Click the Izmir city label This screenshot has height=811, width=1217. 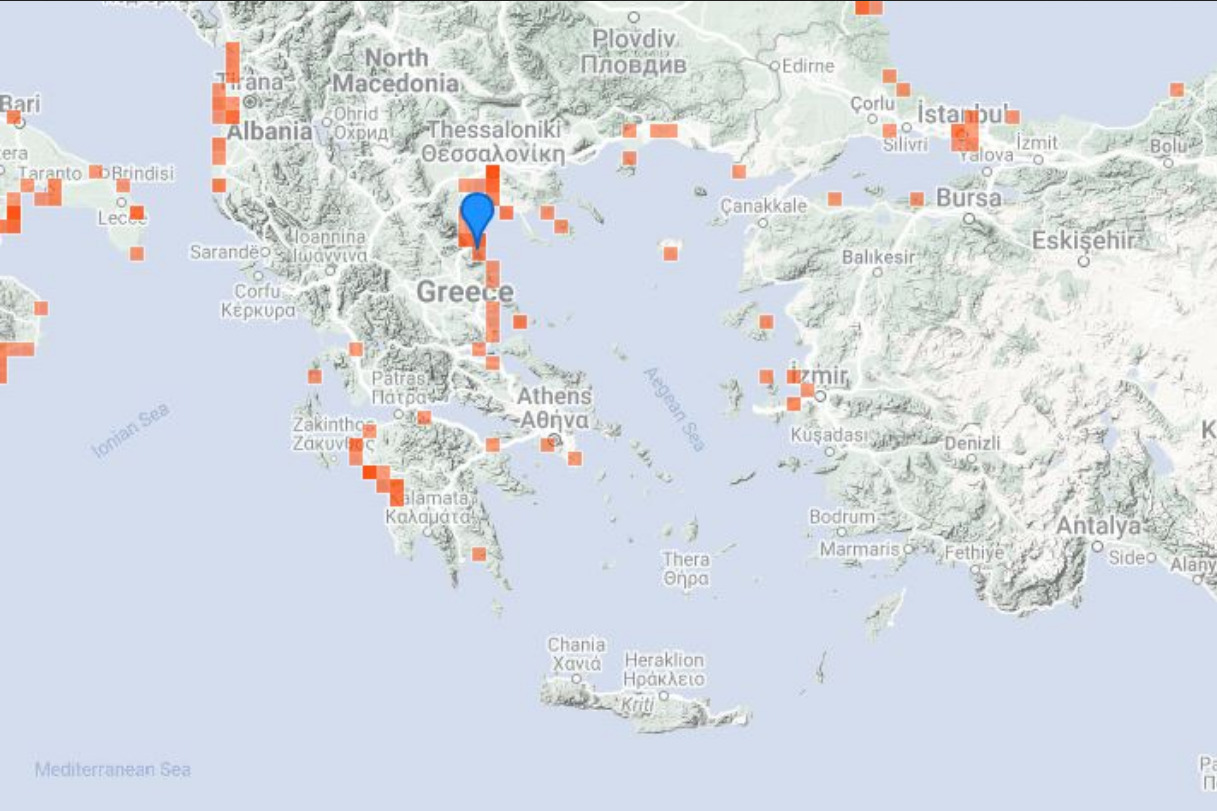[818, 376]
